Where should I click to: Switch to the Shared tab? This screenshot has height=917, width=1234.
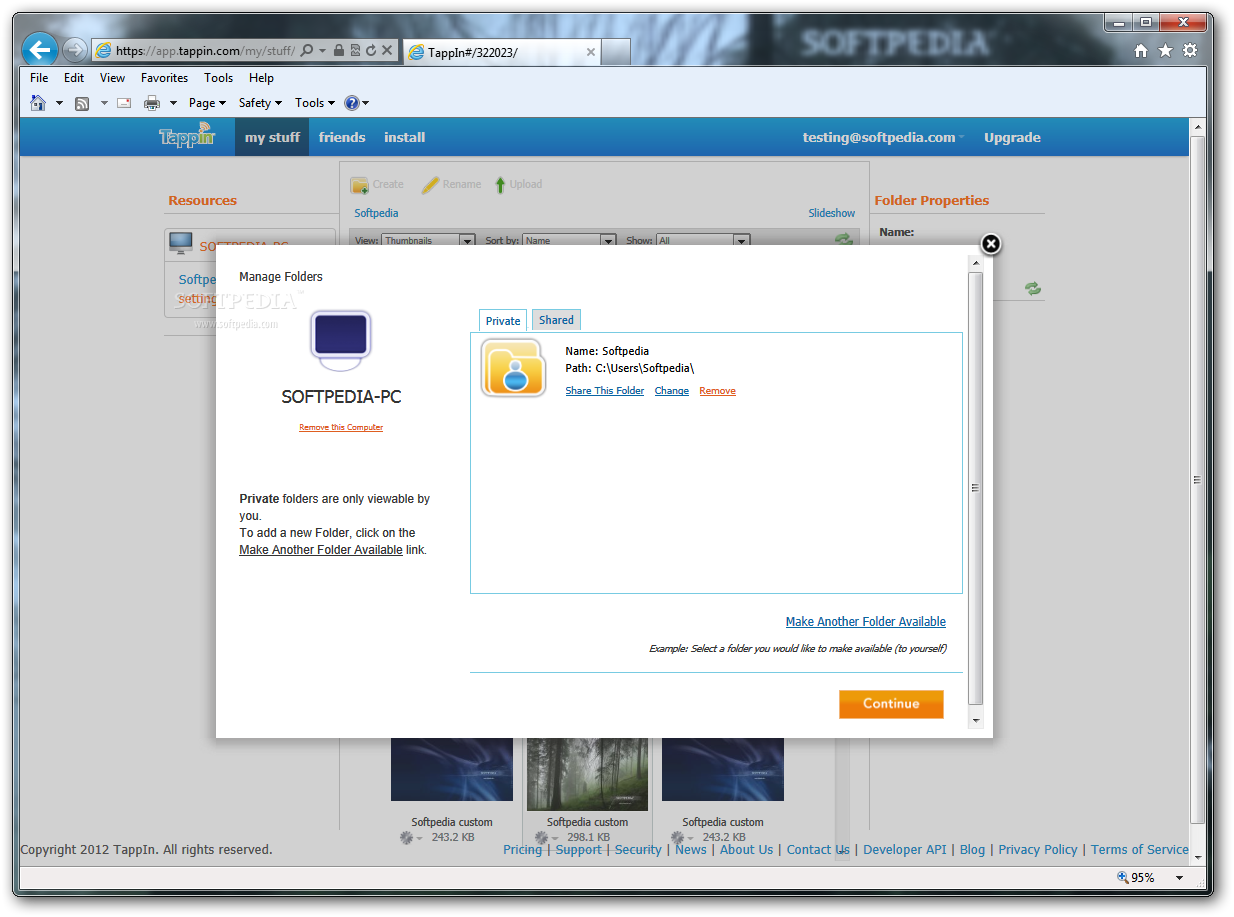[556, 320]
